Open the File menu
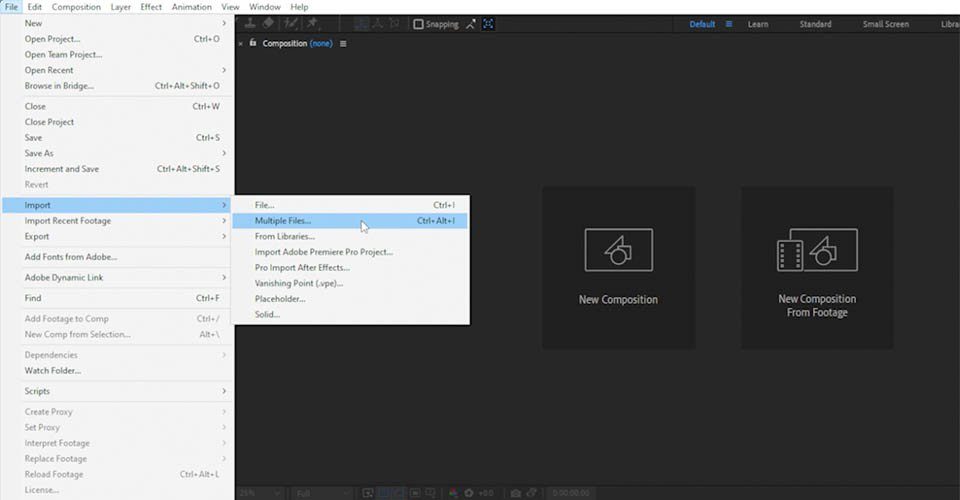 (x=12, y=7)
